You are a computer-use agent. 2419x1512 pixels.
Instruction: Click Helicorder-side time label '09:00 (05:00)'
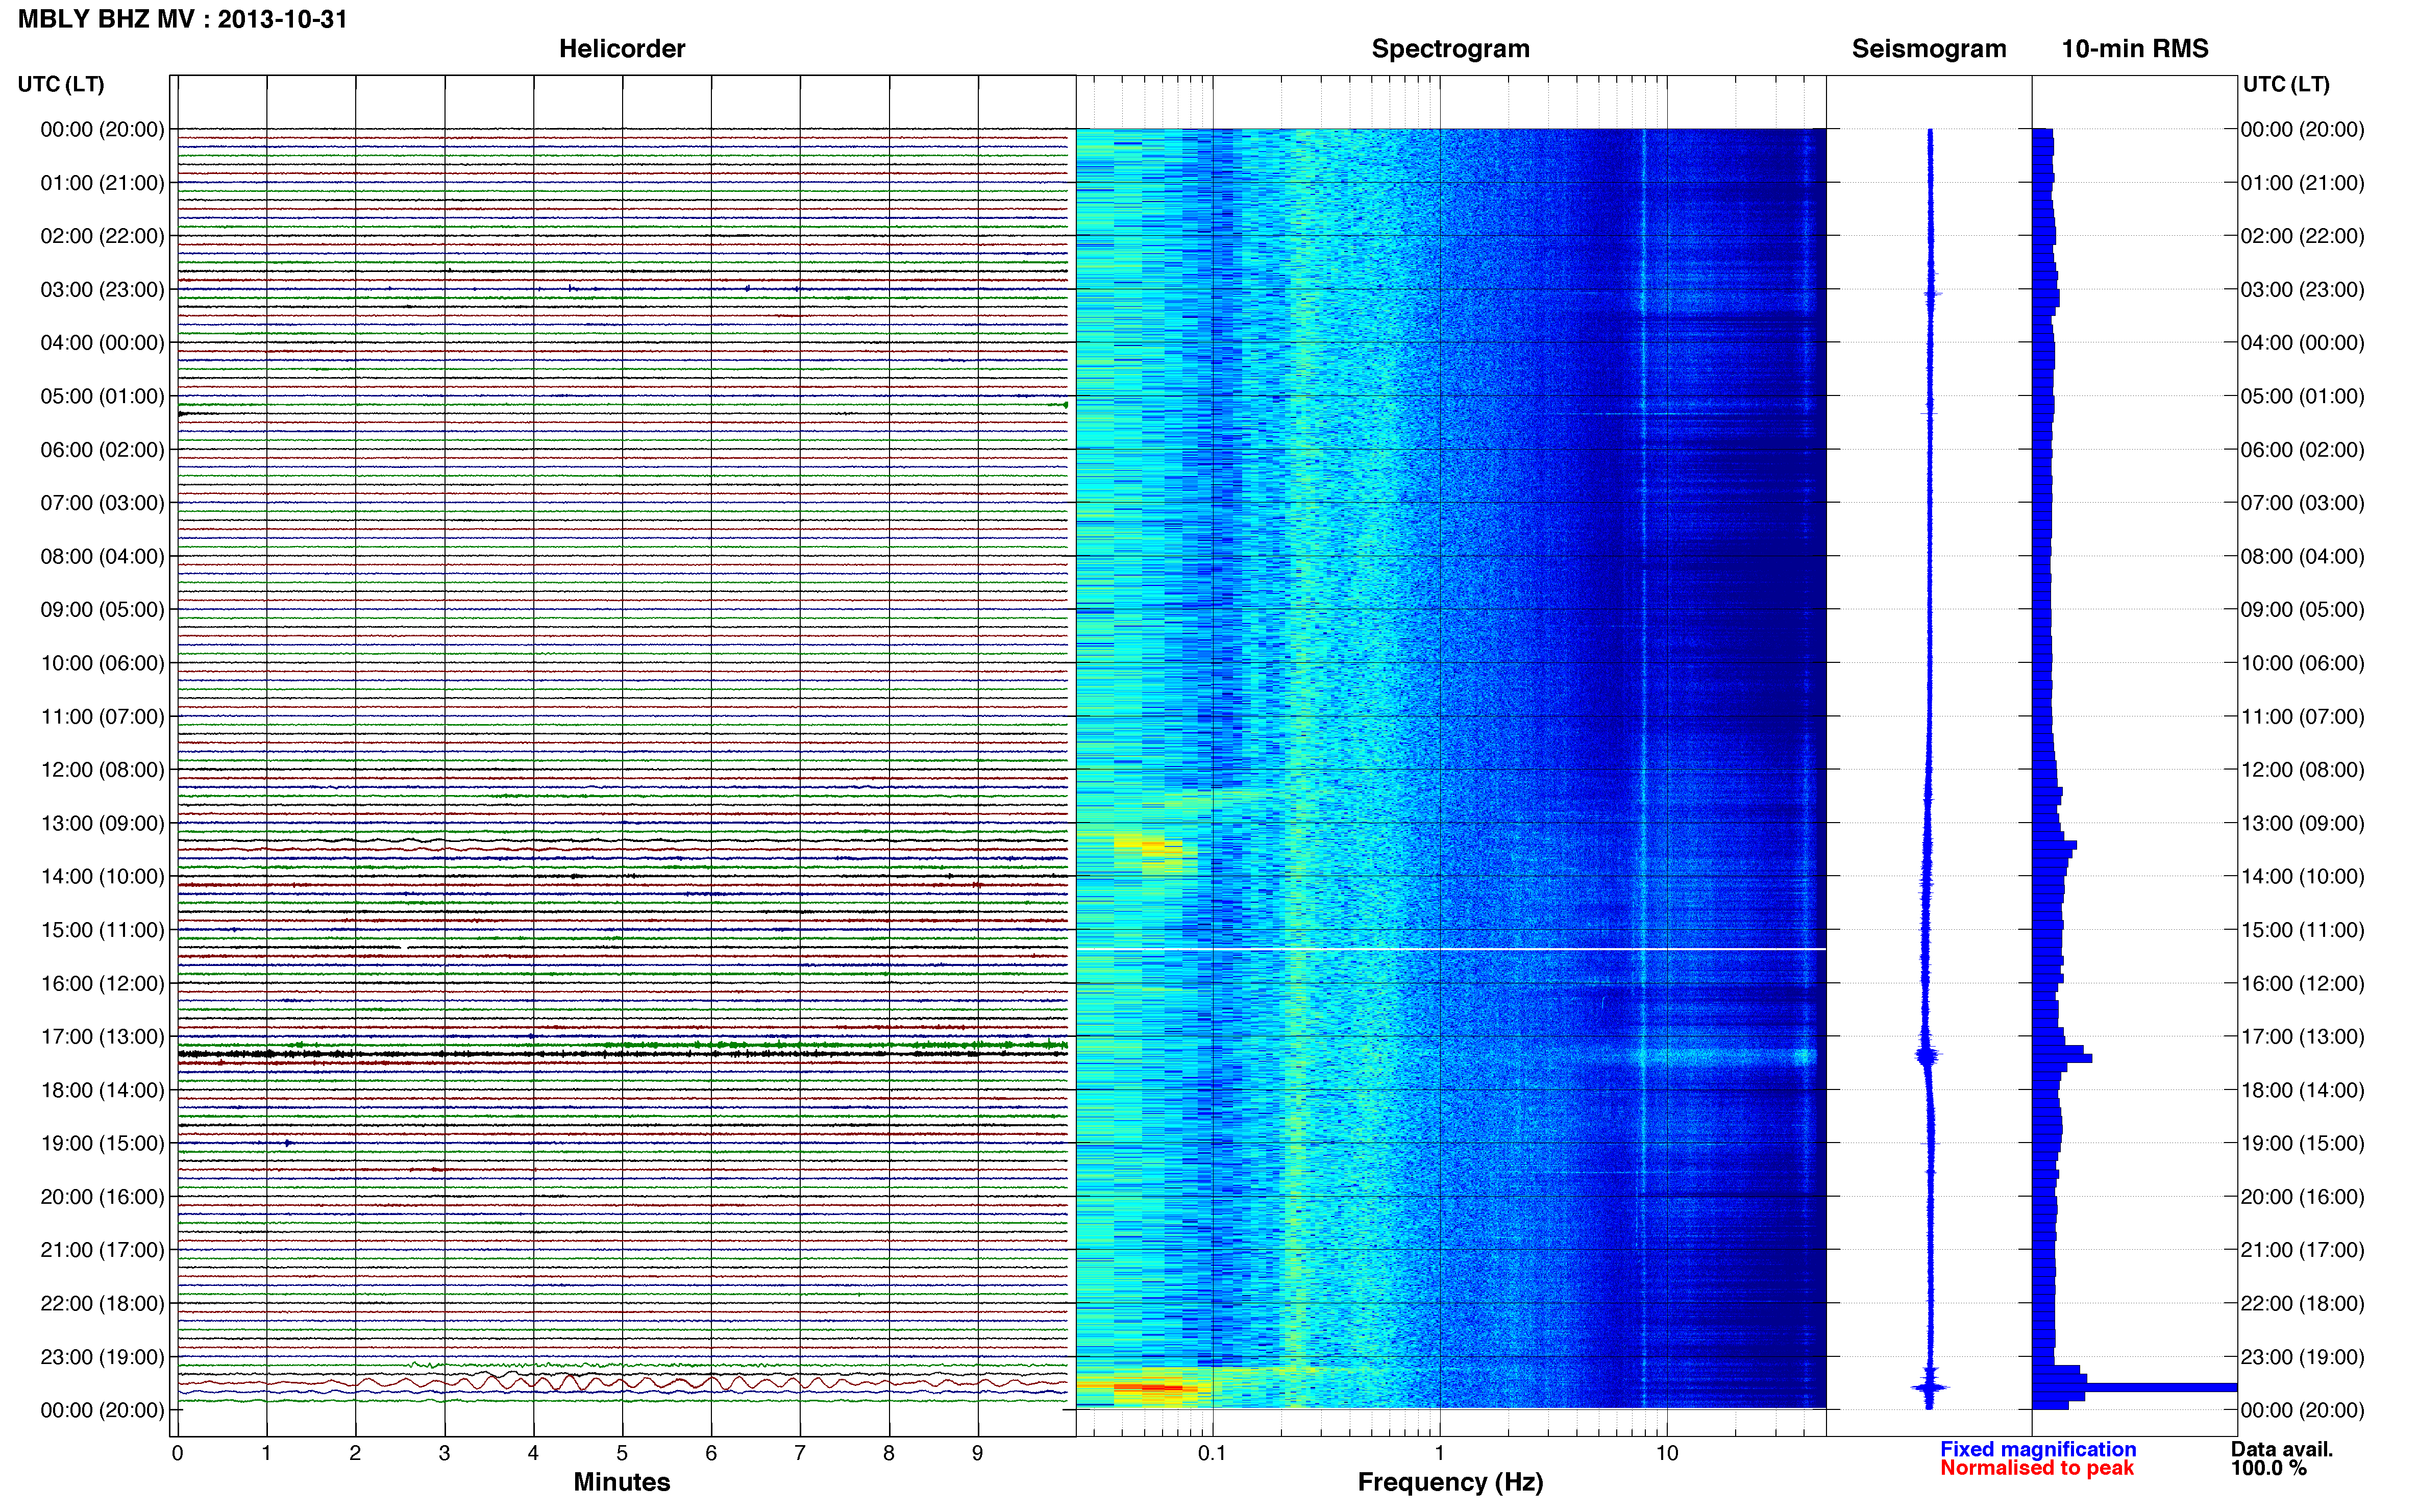click(102, 610)
